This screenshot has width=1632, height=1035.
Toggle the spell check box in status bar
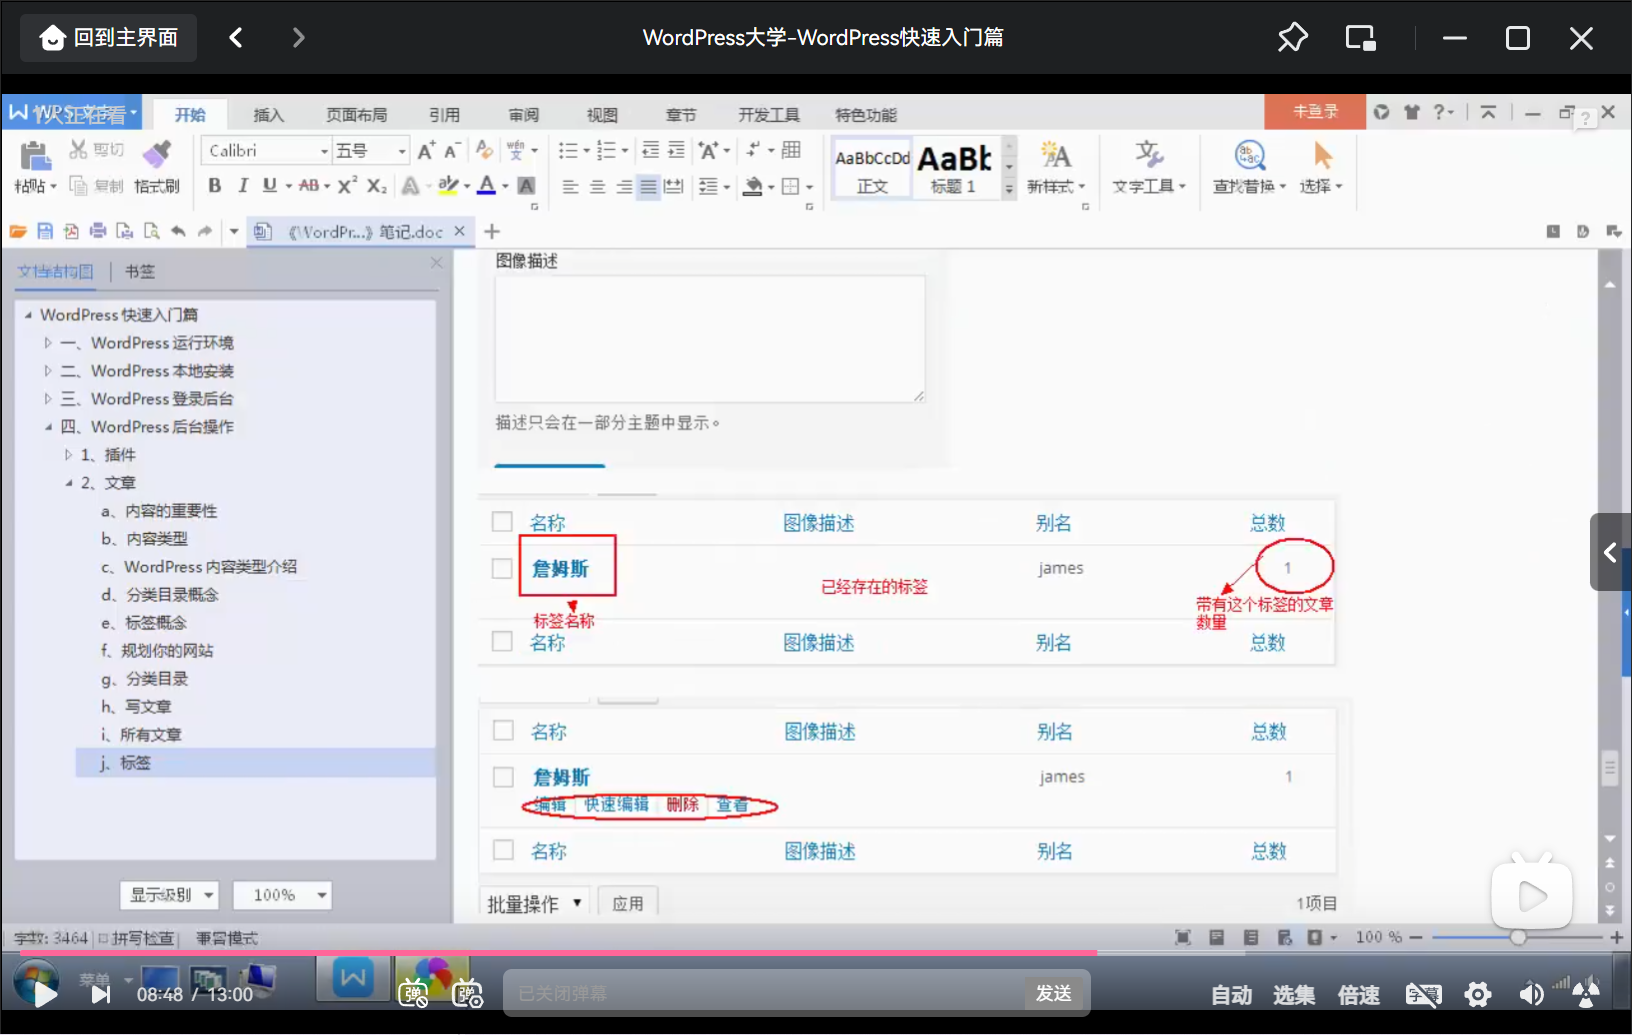point(104,938)
